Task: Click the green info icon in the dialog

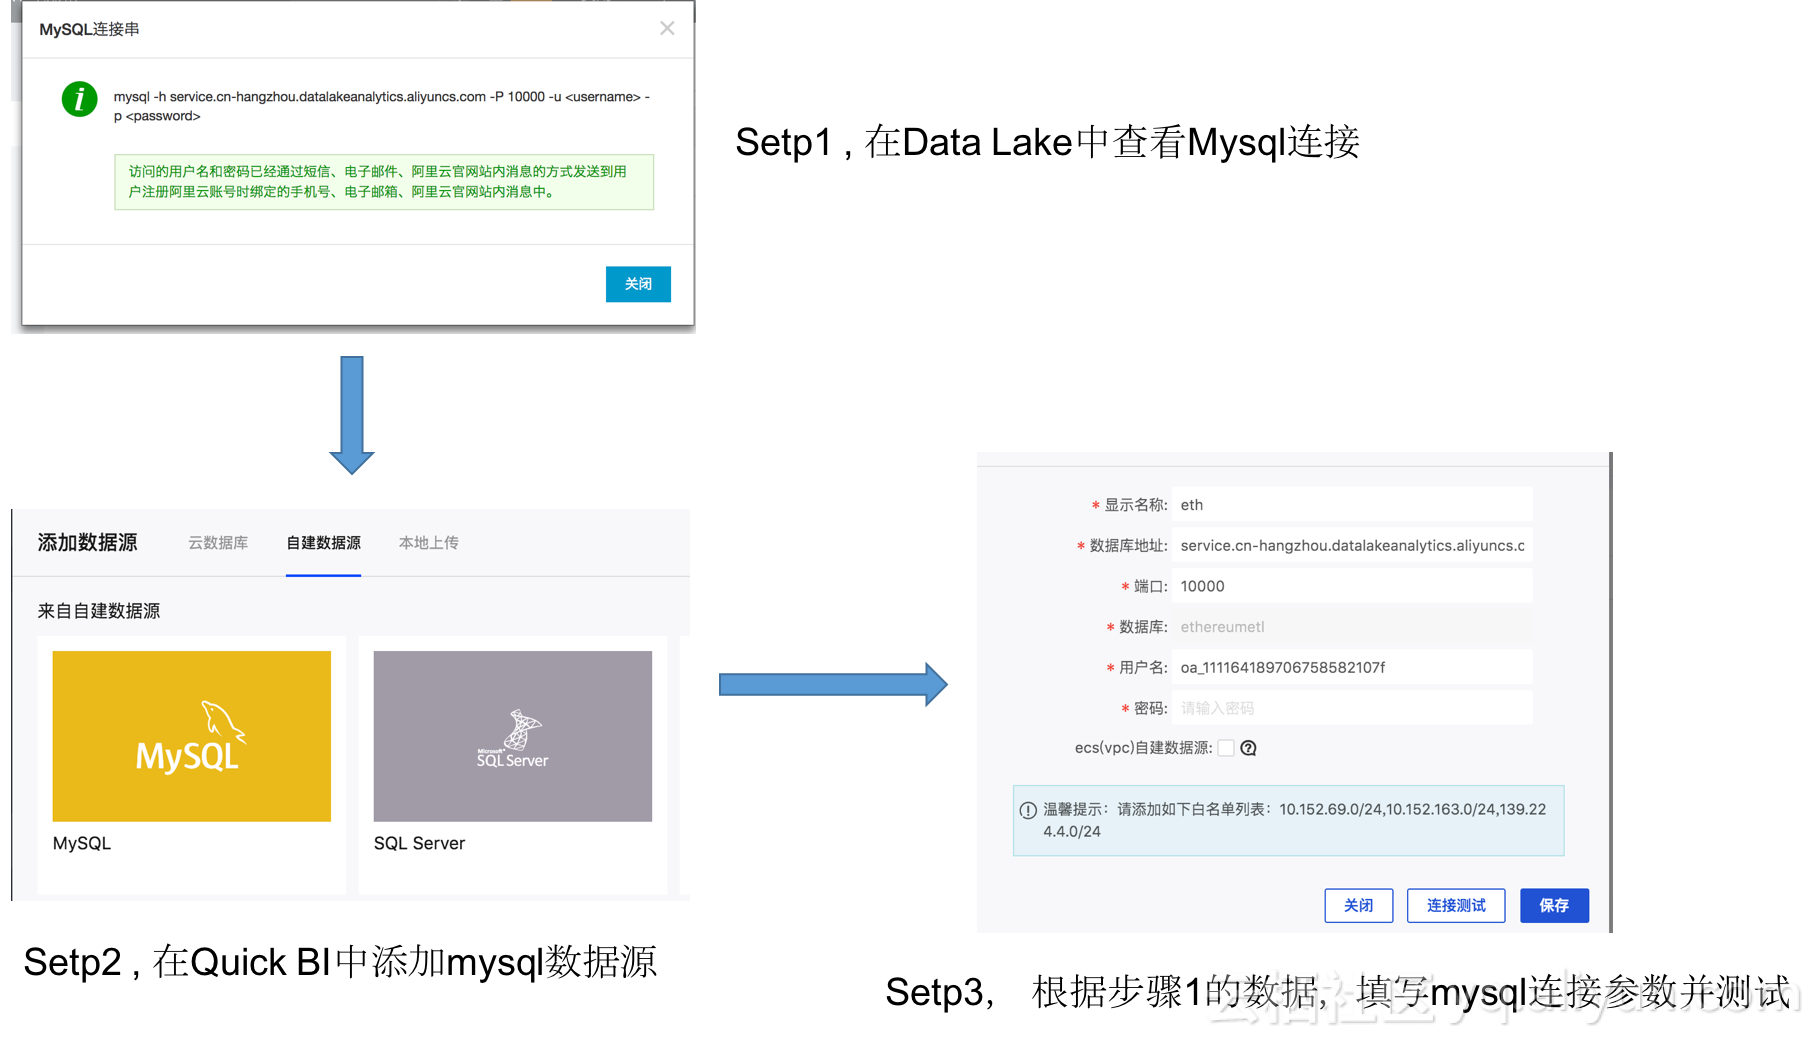Action: click(80, 99)
